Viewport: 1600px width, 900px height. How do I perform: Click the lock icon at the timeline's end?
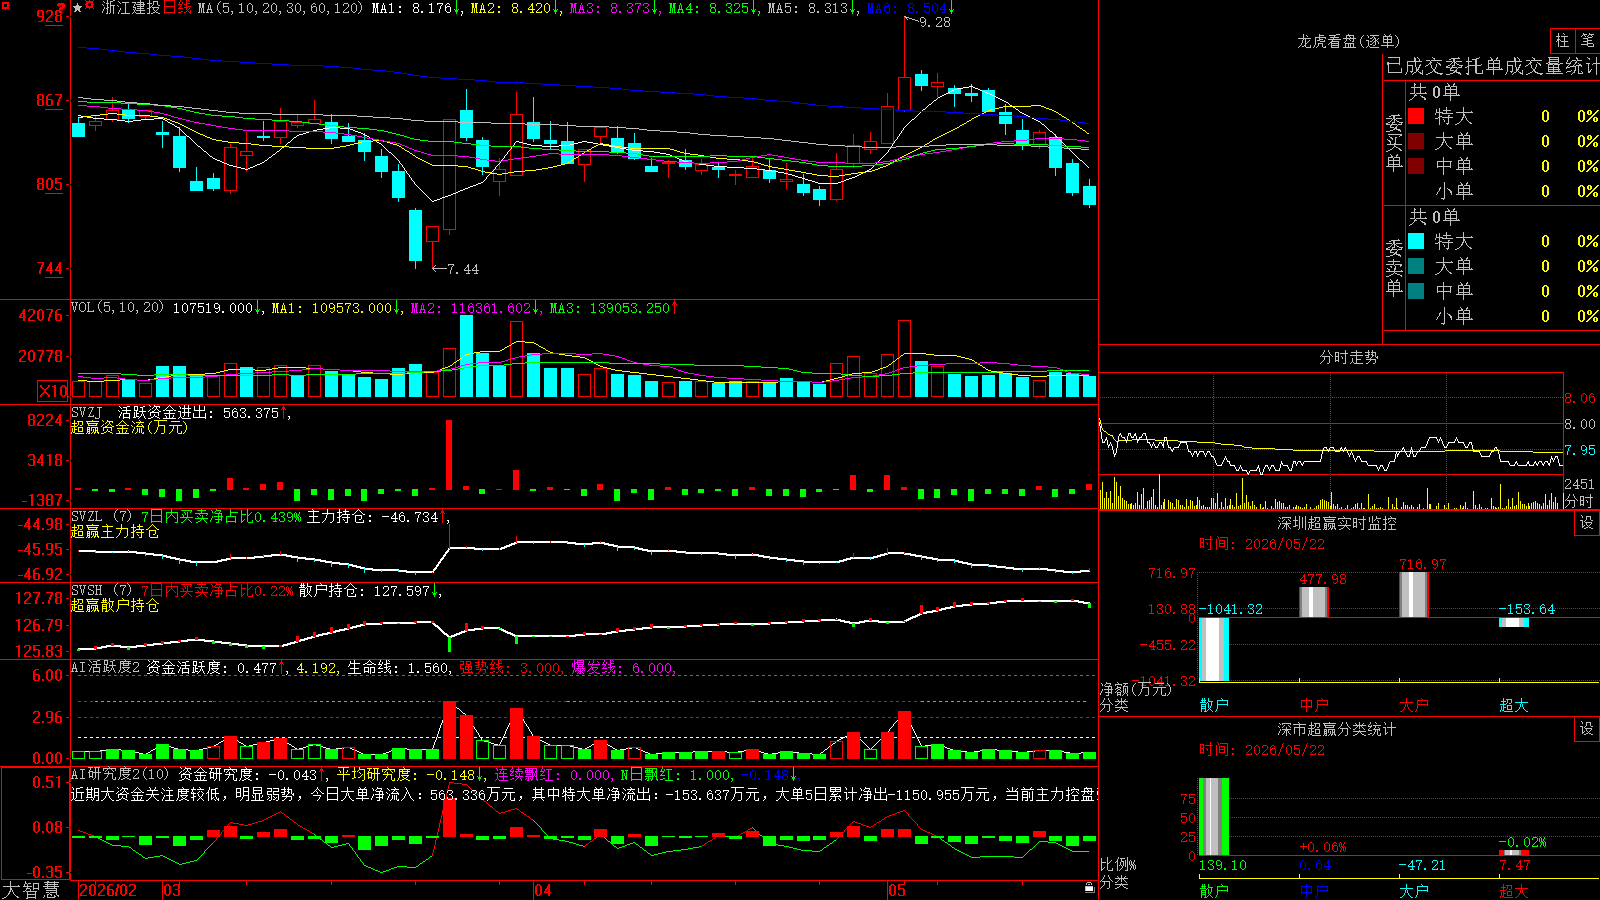pos(1090,888)
